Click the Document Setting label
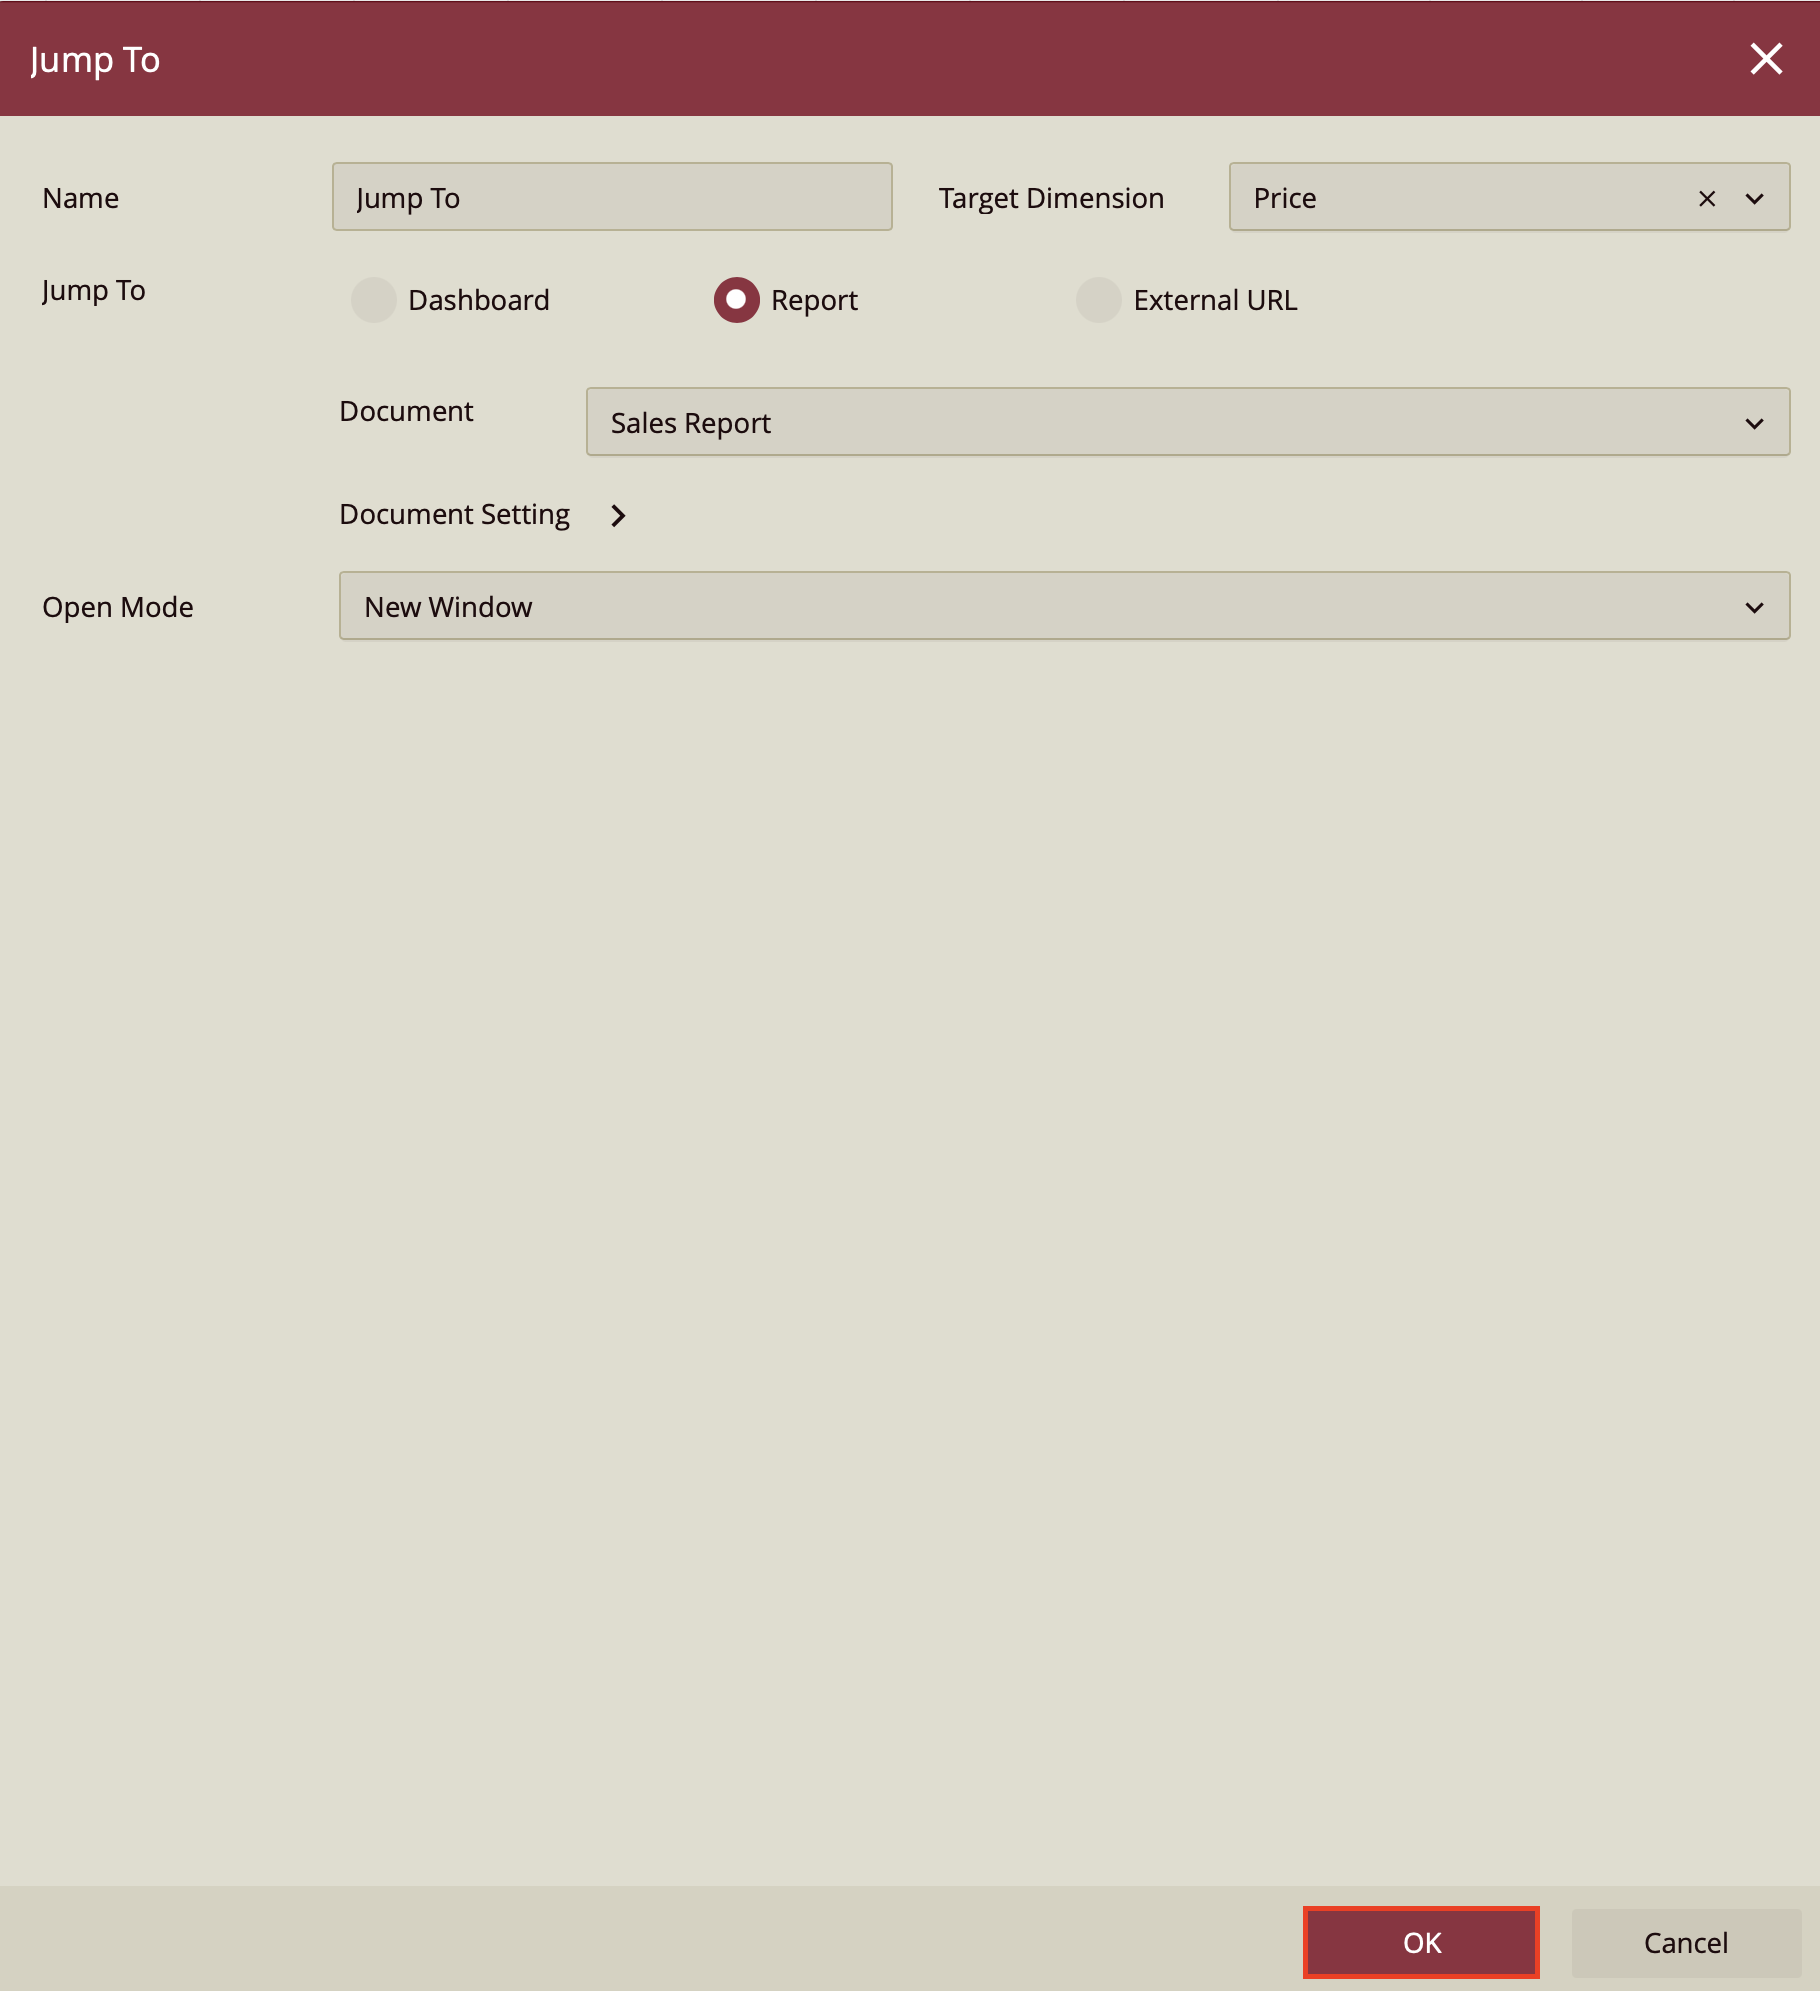 454,514
